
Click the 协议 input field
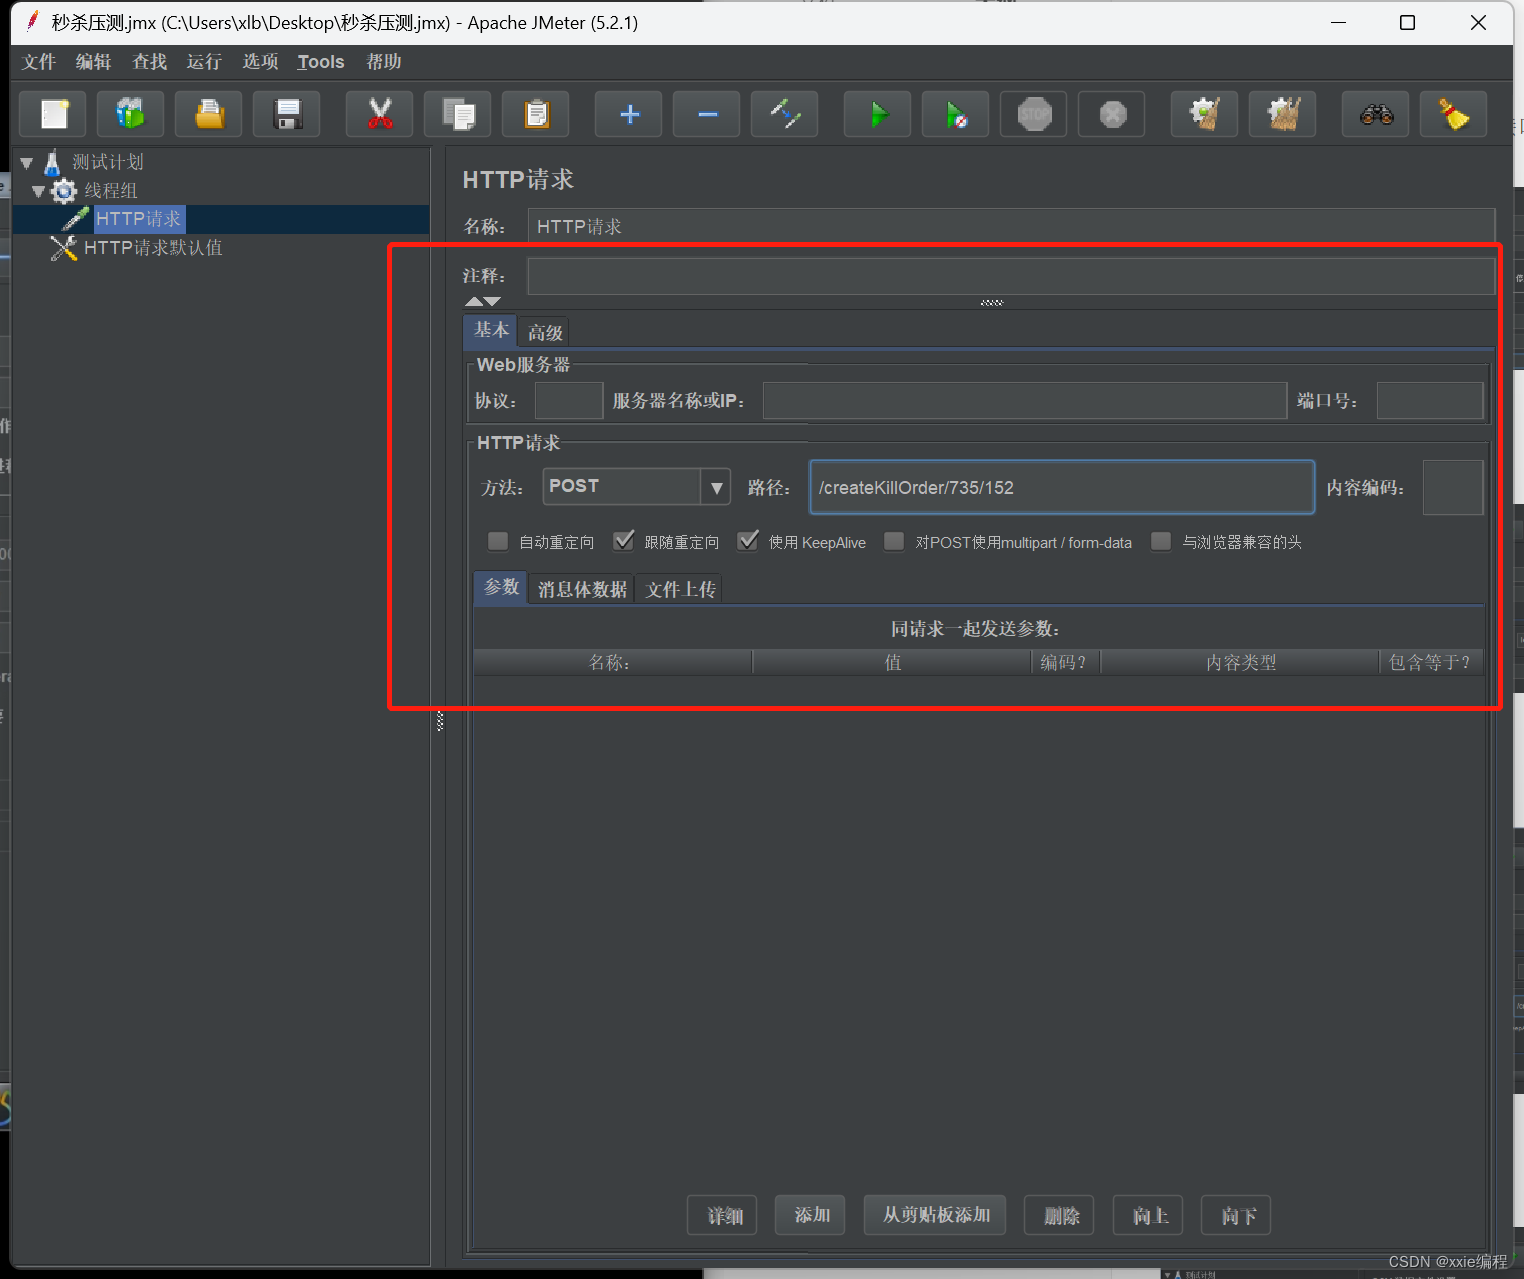(x=569, y=400)
